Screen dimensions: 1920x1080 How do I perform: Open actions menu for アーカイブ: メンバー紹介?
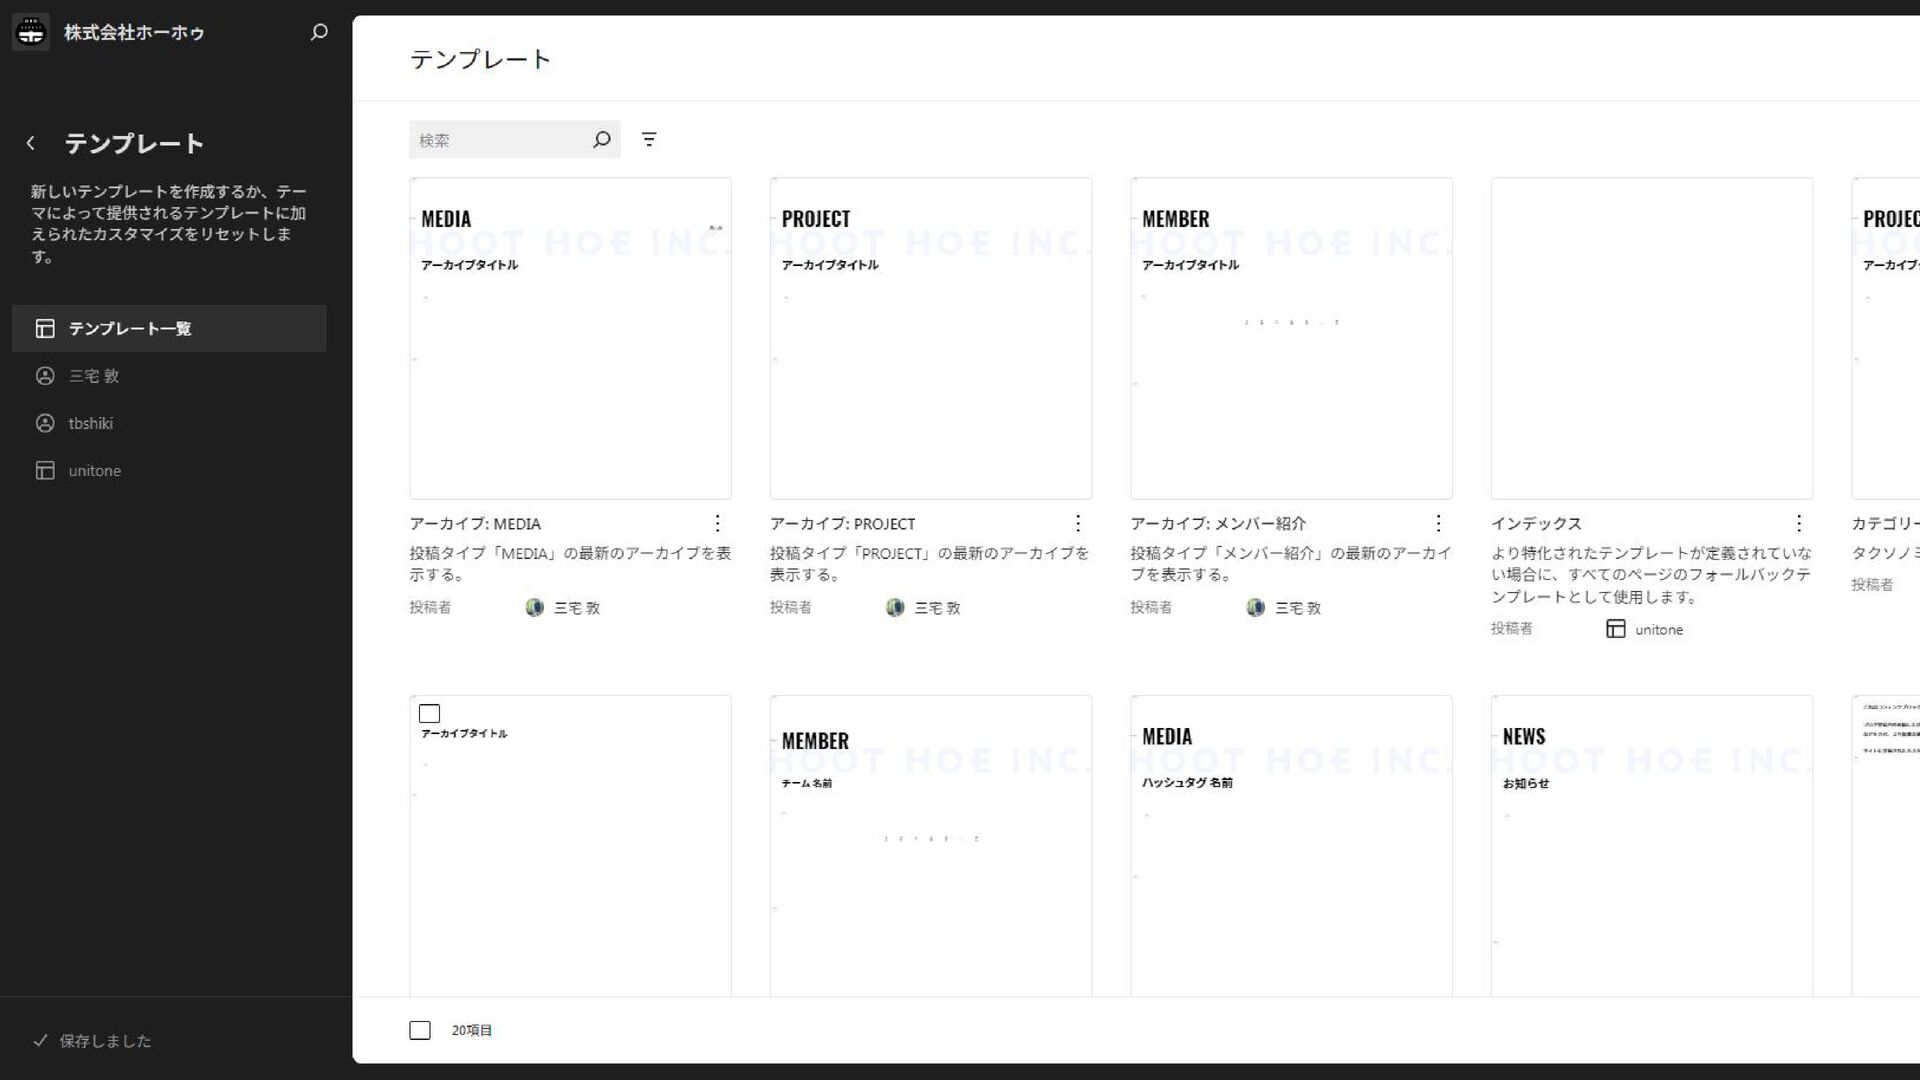pyautogui.click(x=1437, y=523)
